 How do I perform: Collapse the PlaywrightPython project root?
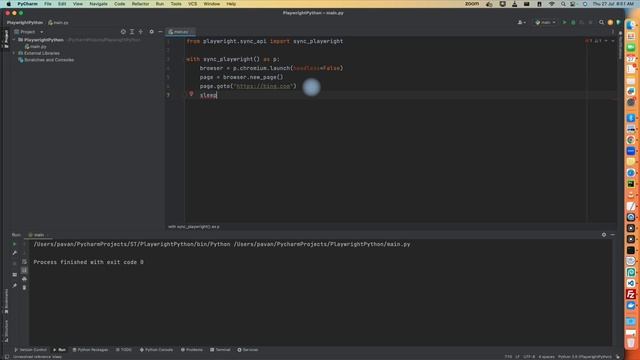tap(14, 40)
